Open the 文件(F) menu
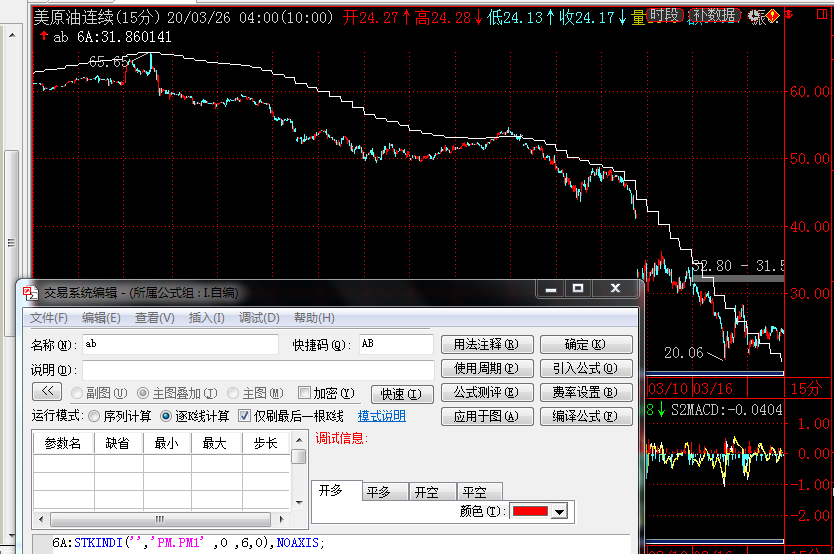Screen dimensions: 834x554 (x=48, y=318)
